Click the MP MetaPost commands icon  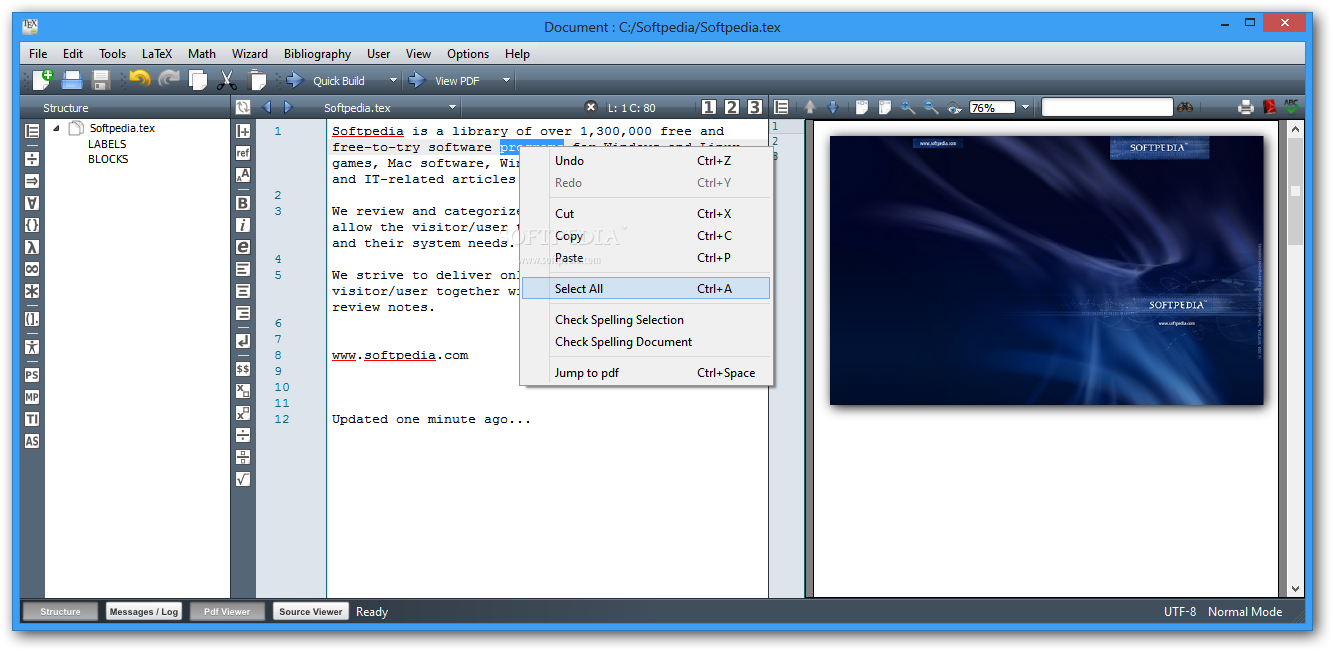pos(32,397)
